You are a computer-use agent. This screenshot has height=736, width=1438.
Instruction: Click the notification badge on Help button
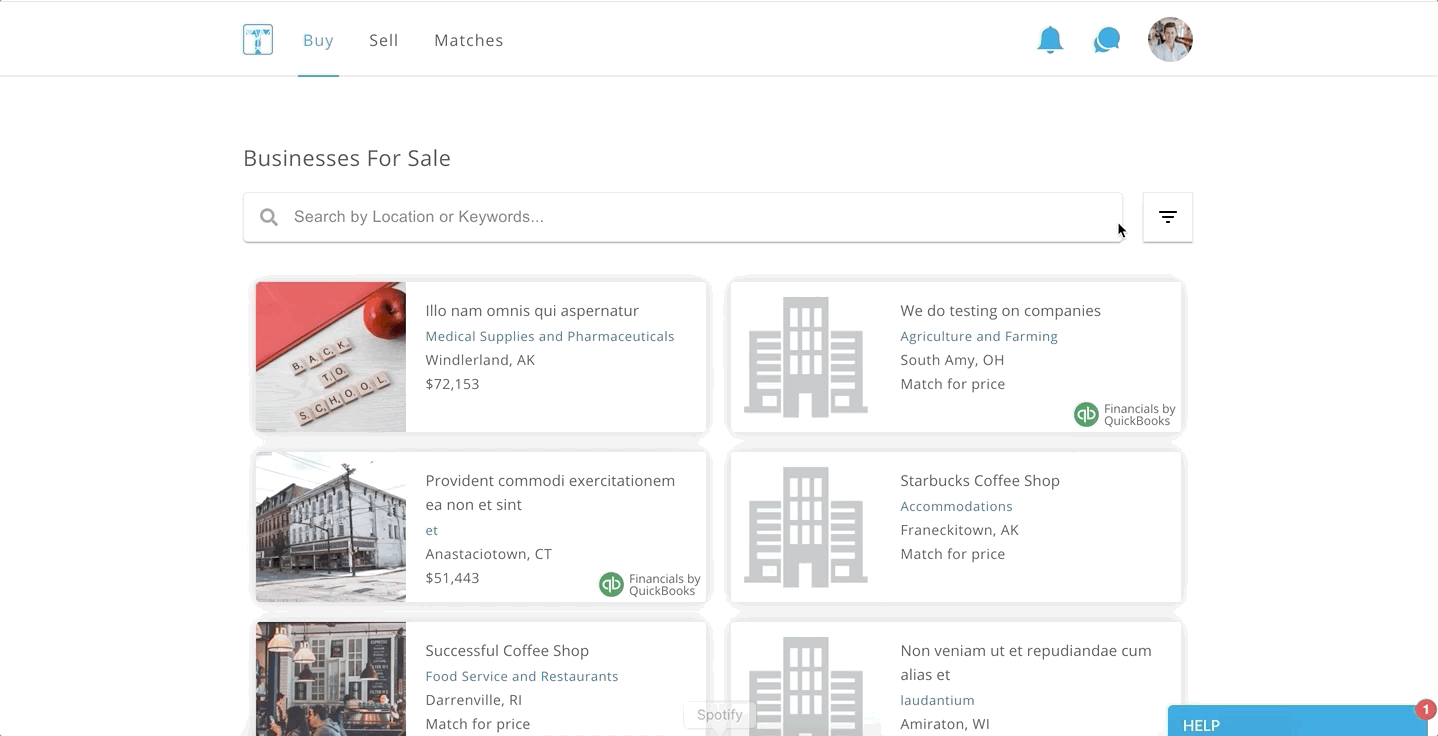[1426, 709]
